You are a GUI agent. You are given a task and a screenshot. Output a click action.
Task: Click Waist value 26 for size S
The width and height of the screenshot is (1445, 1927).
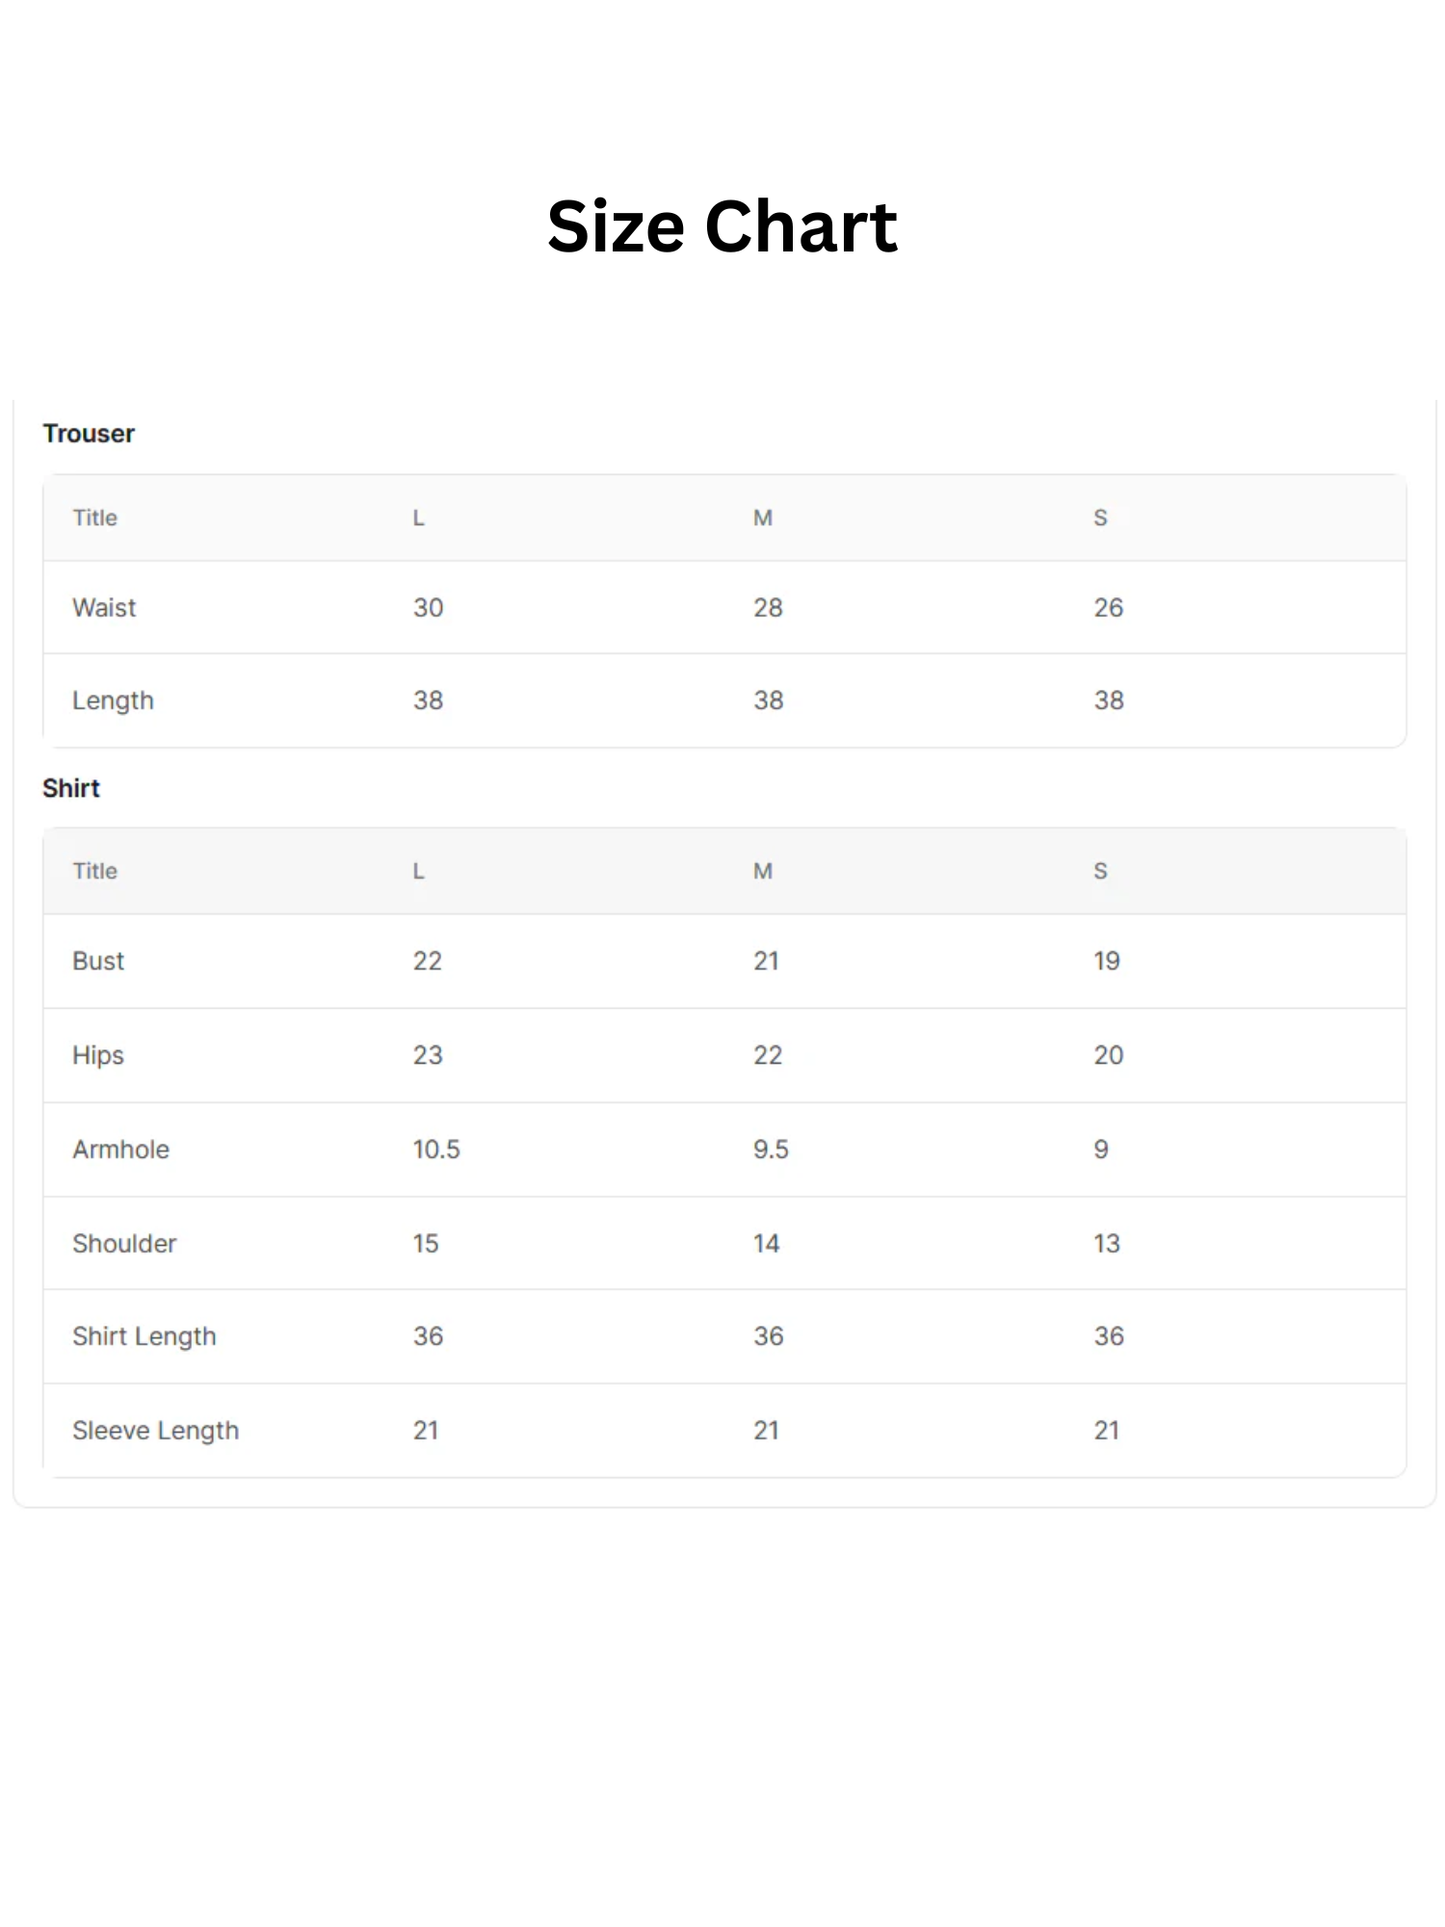(x=1108, y=607)
